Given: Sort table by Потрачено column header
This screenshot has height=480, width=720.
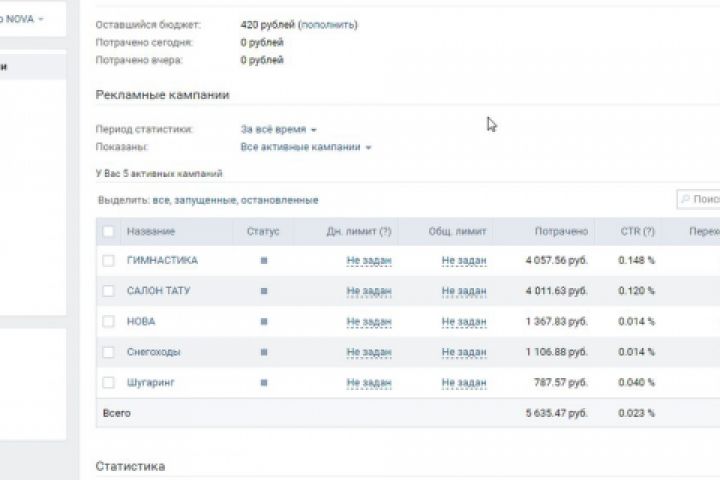Looking at the screenshot, I should (x=560, y=232).
